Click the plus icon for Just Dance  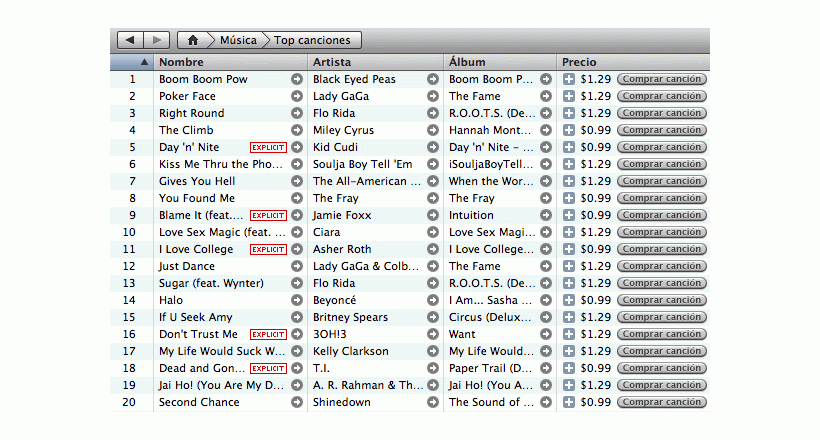click(569, 266)
